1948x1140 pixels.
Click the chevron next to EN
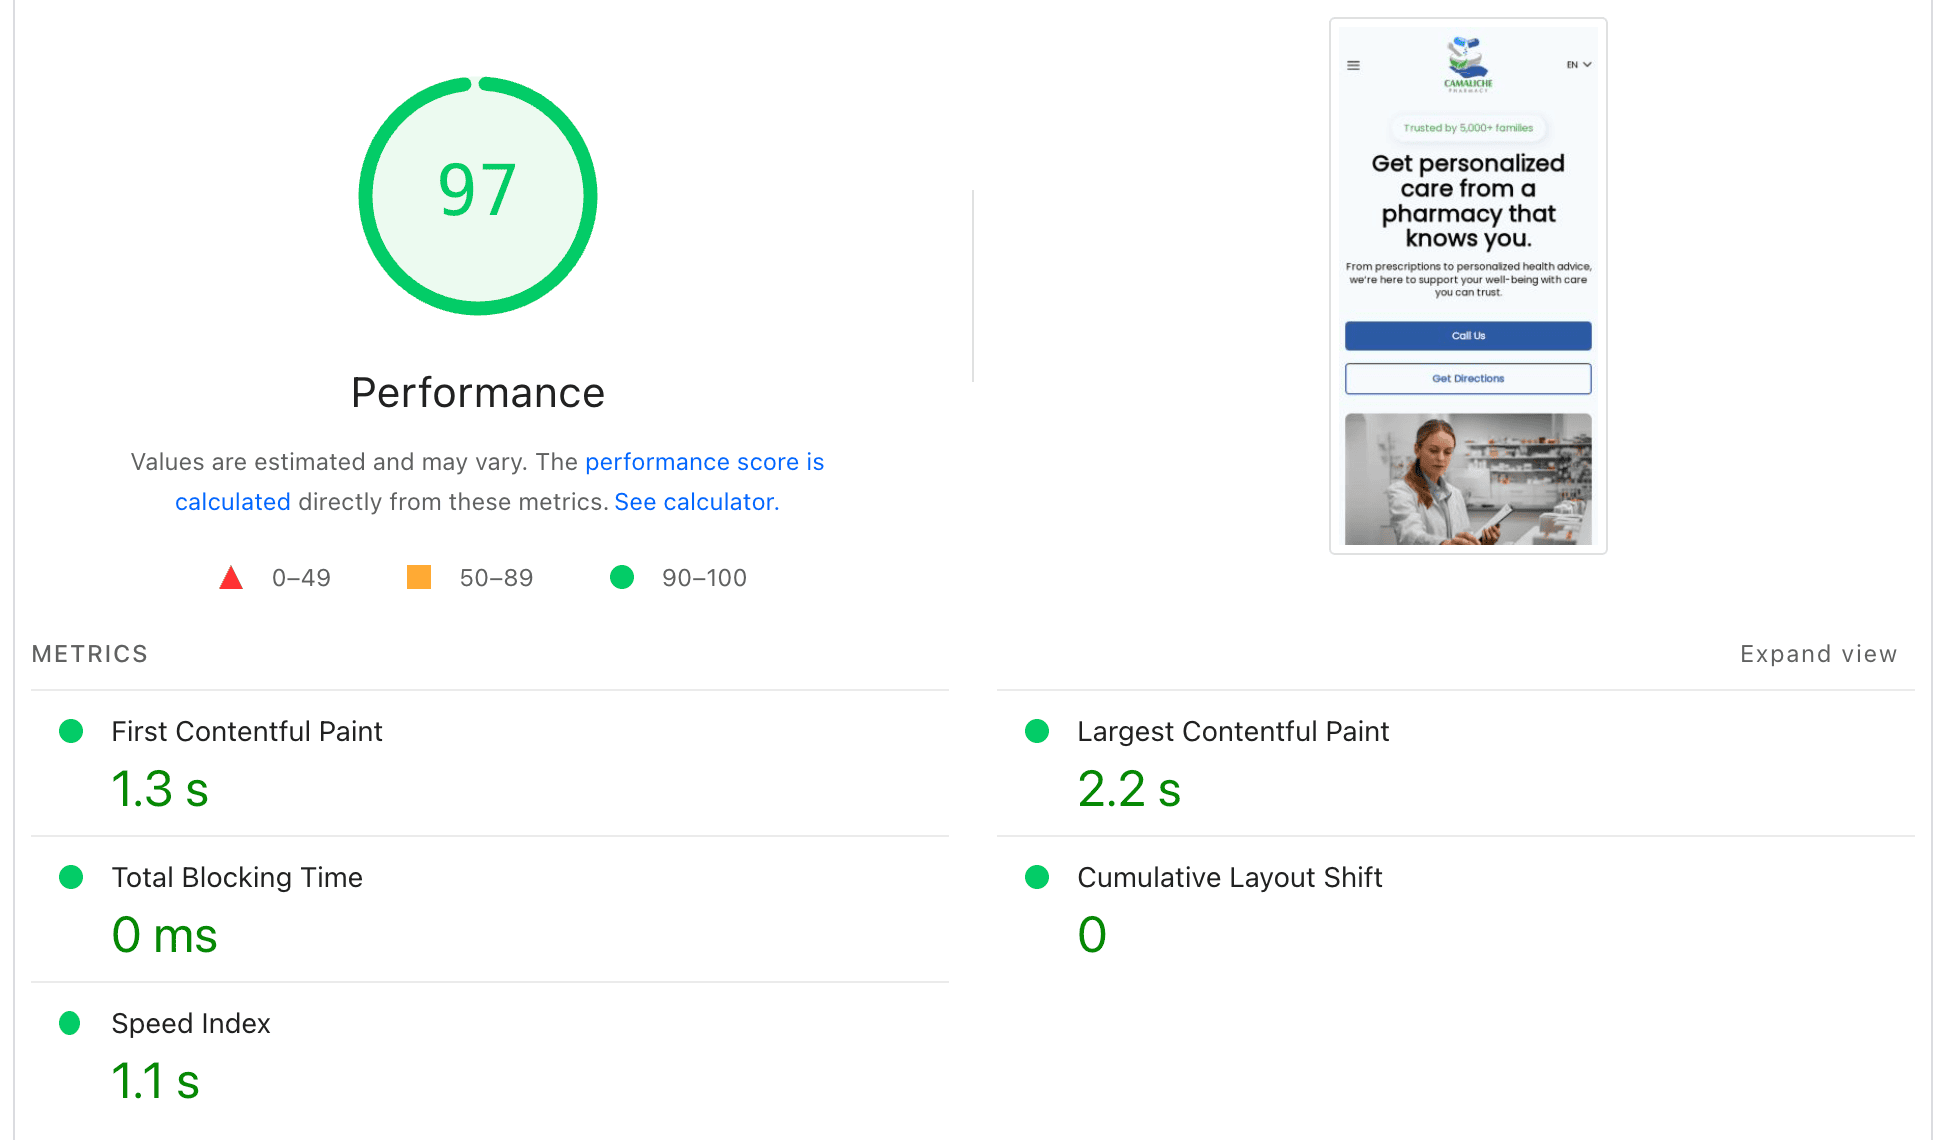(1588, 63)
